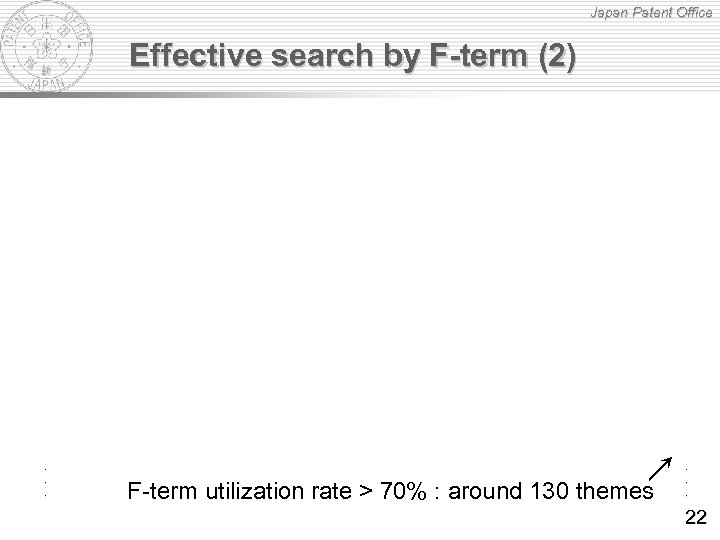Click the diagonal arrow near the footer text

[659, 465]
